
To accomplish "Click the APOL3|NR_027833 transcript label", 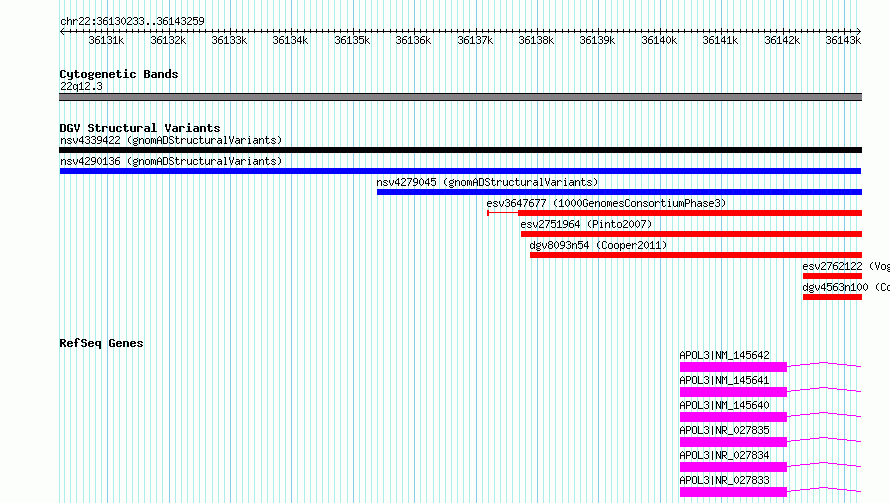I will pos(724,480).
